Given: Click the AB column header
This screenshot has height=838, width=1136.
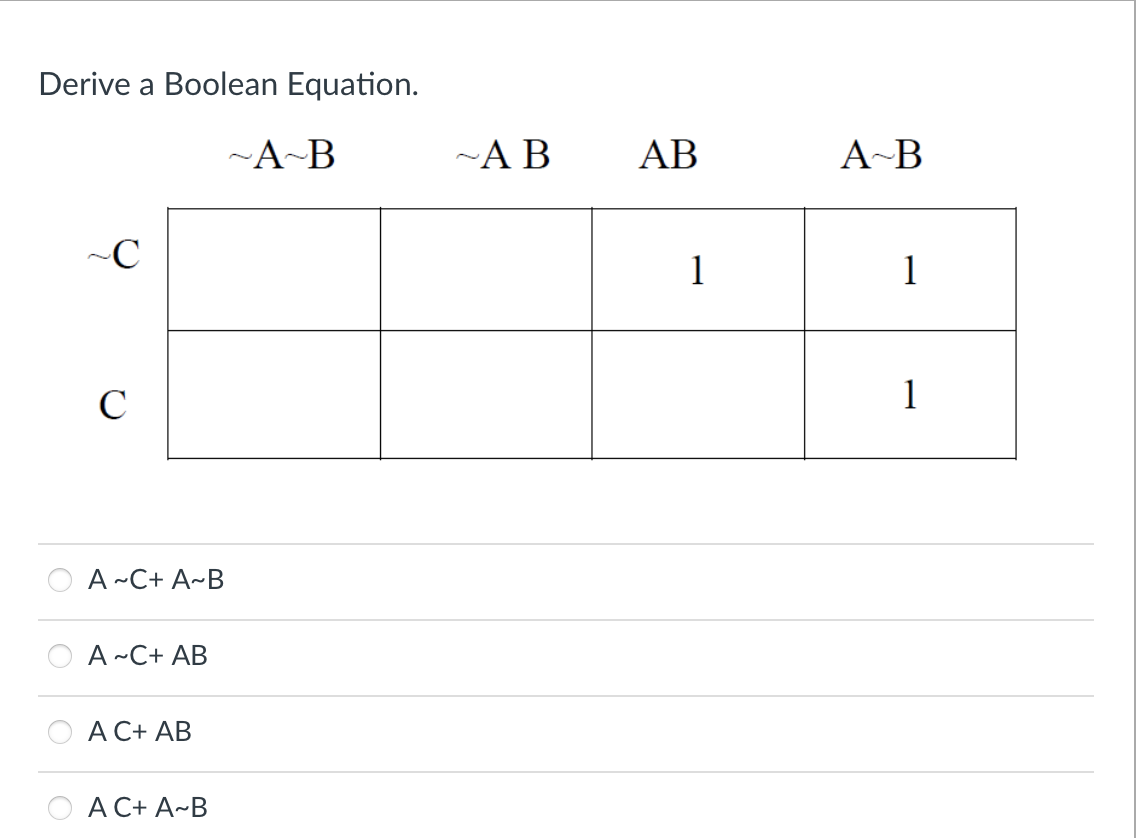Looking at the screenshot, I should (668, 156).
